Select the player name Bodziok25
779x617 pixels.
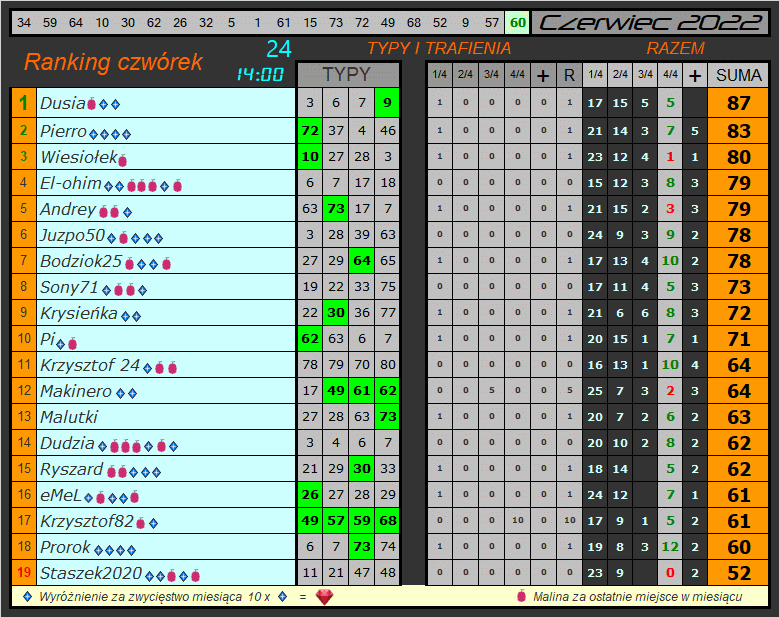point(81,261)
